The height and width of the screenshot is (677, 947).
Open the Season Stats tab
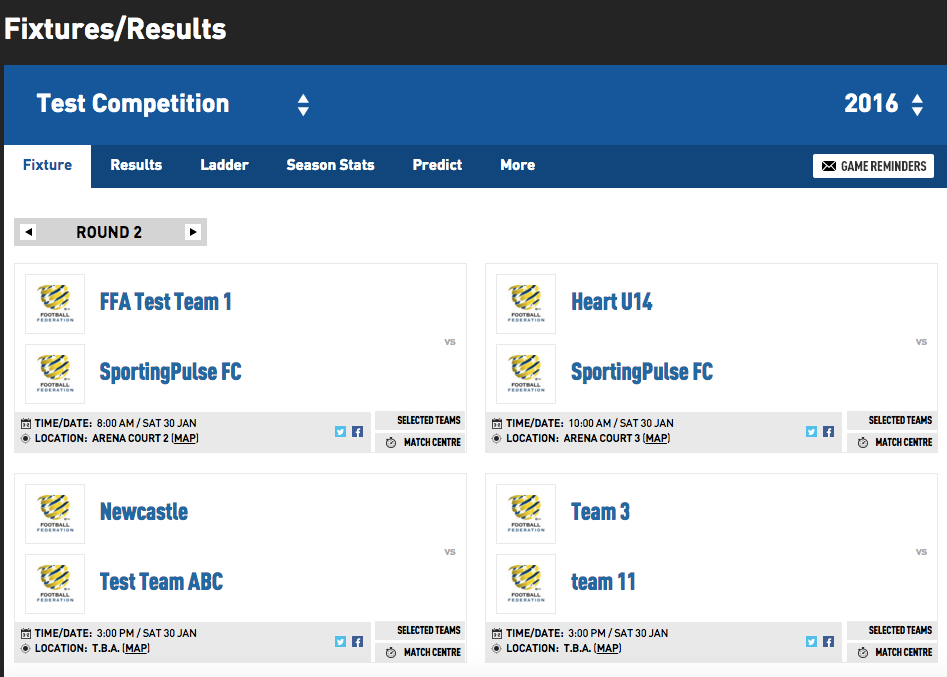(330, 165)
